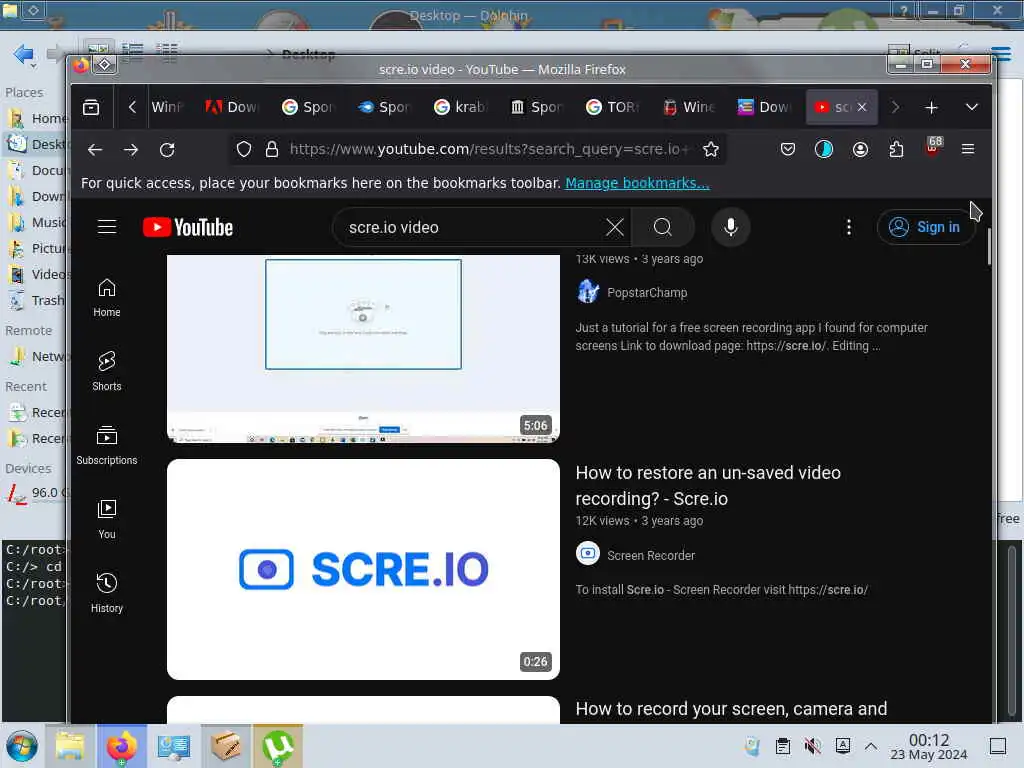This screenshot has height=768, width=1024.
Task: Open the Firefox extensions puzzle icon
Action: point(896,150)
